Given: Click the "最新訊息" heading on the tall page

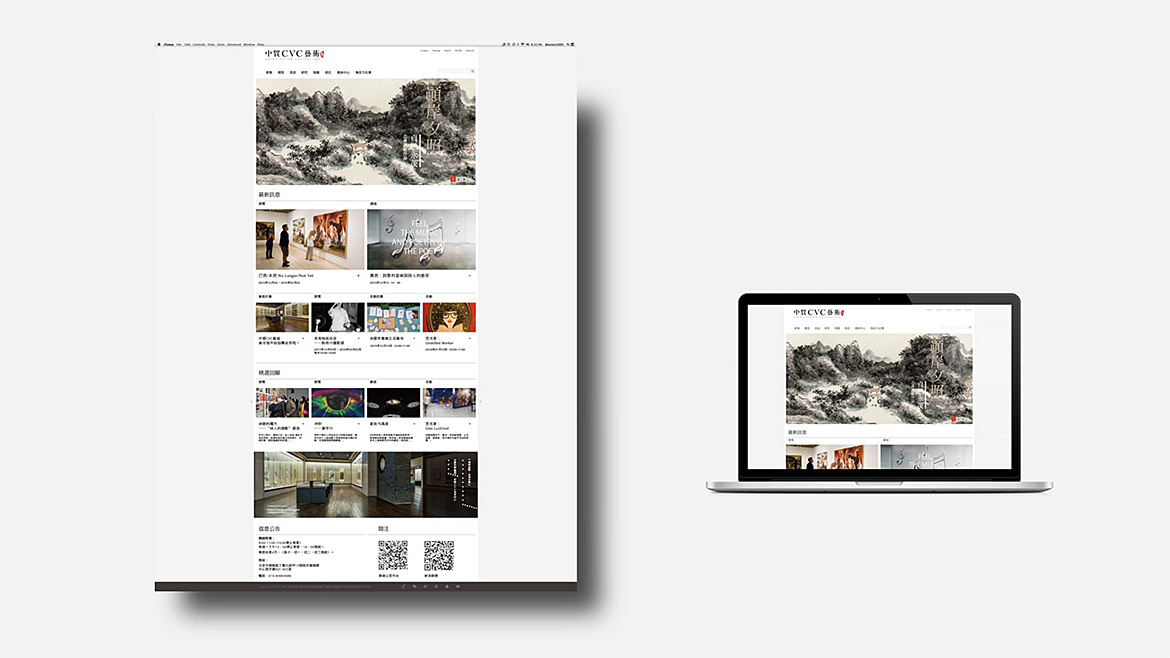Looking at the screenshot, I should click(x=269, y=195).
